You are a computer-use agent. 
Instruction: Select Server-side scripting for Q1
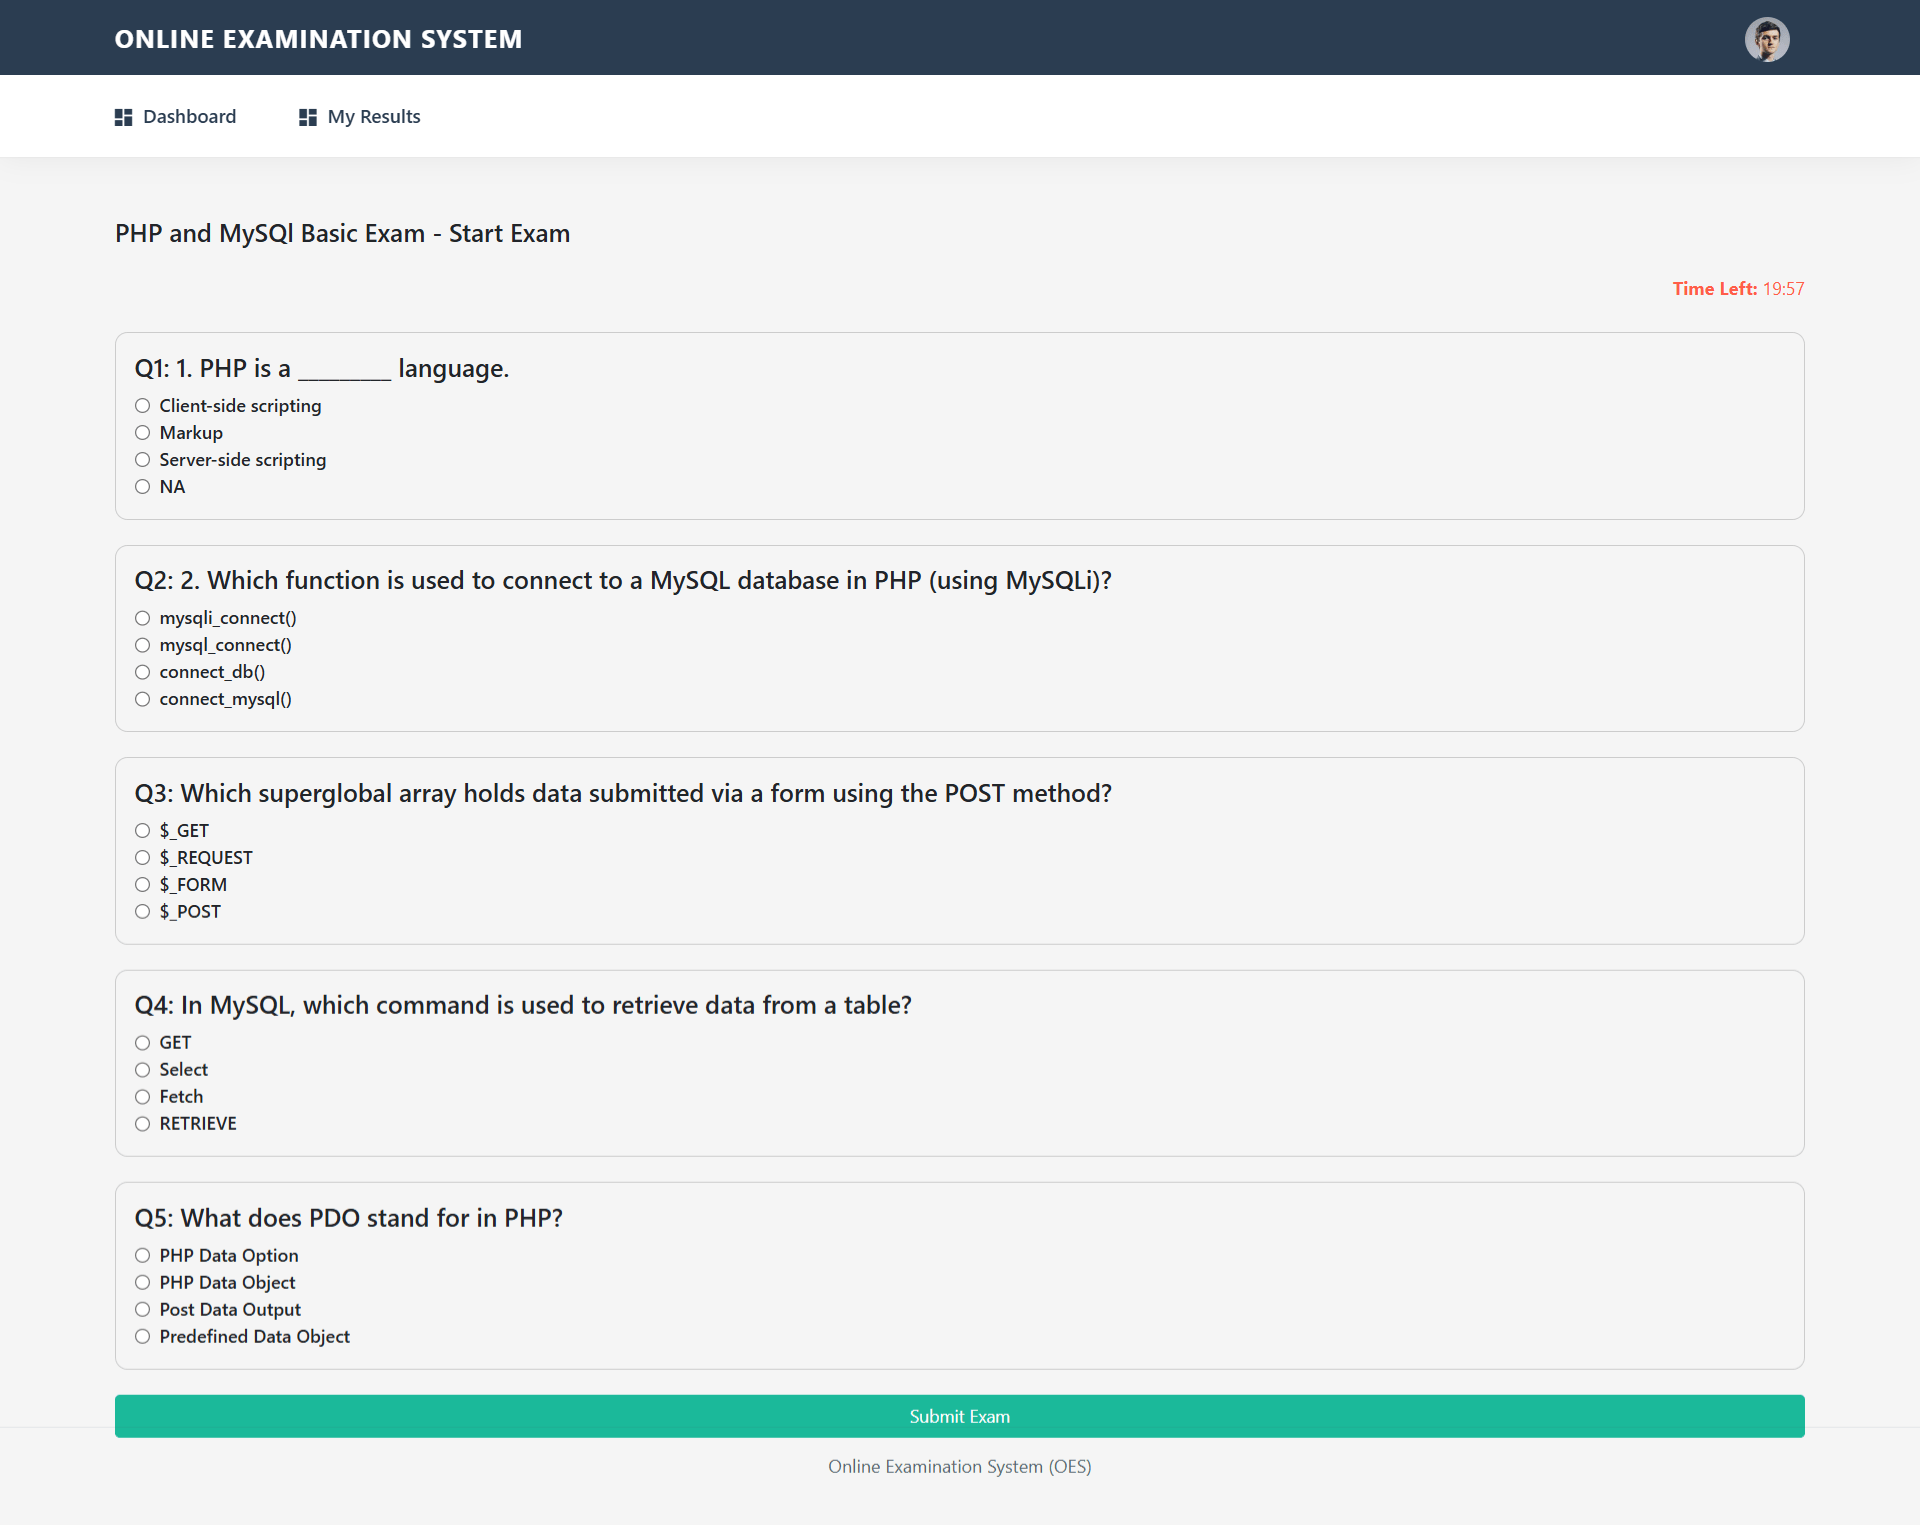[143, 460]
